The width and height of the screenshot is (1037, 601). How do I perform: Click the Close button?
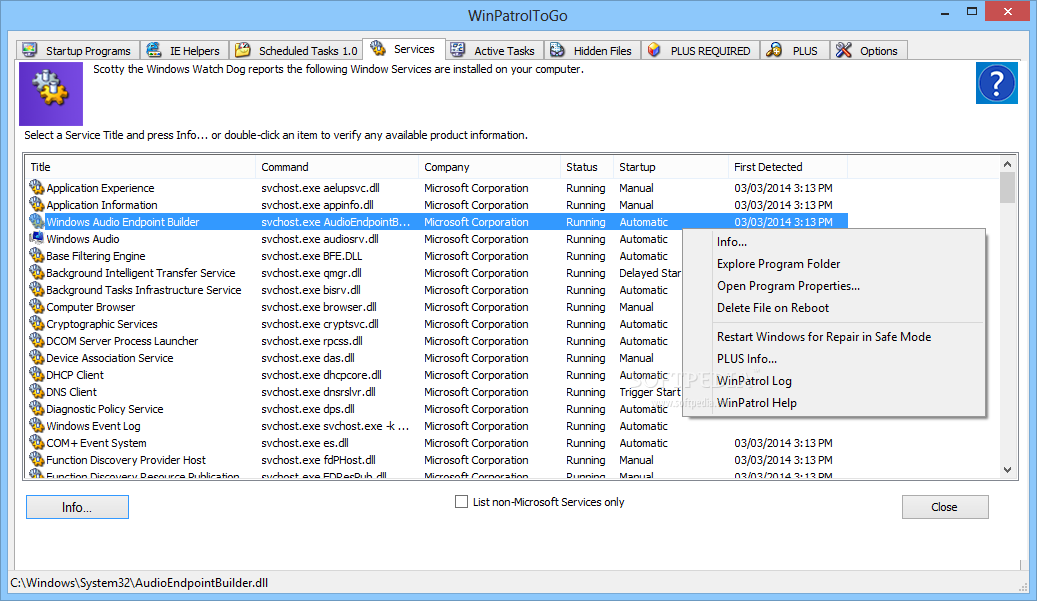pos(945,507)
